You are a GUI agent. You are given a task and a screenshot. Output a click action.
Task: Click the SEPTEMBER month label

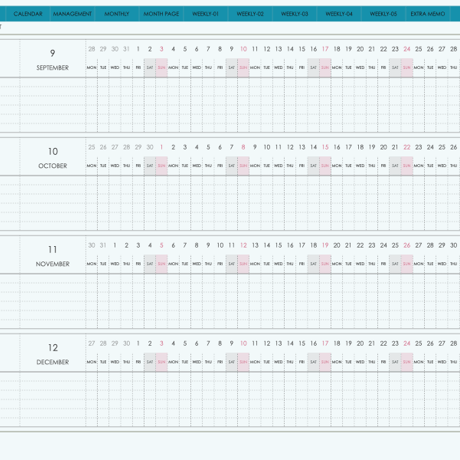pos(53,68)
